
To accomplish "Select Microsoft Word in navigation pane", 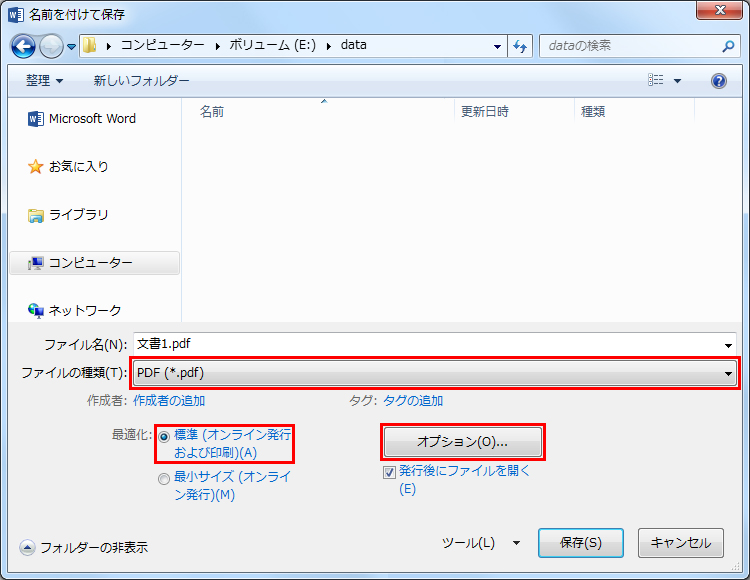I will 82,119.
